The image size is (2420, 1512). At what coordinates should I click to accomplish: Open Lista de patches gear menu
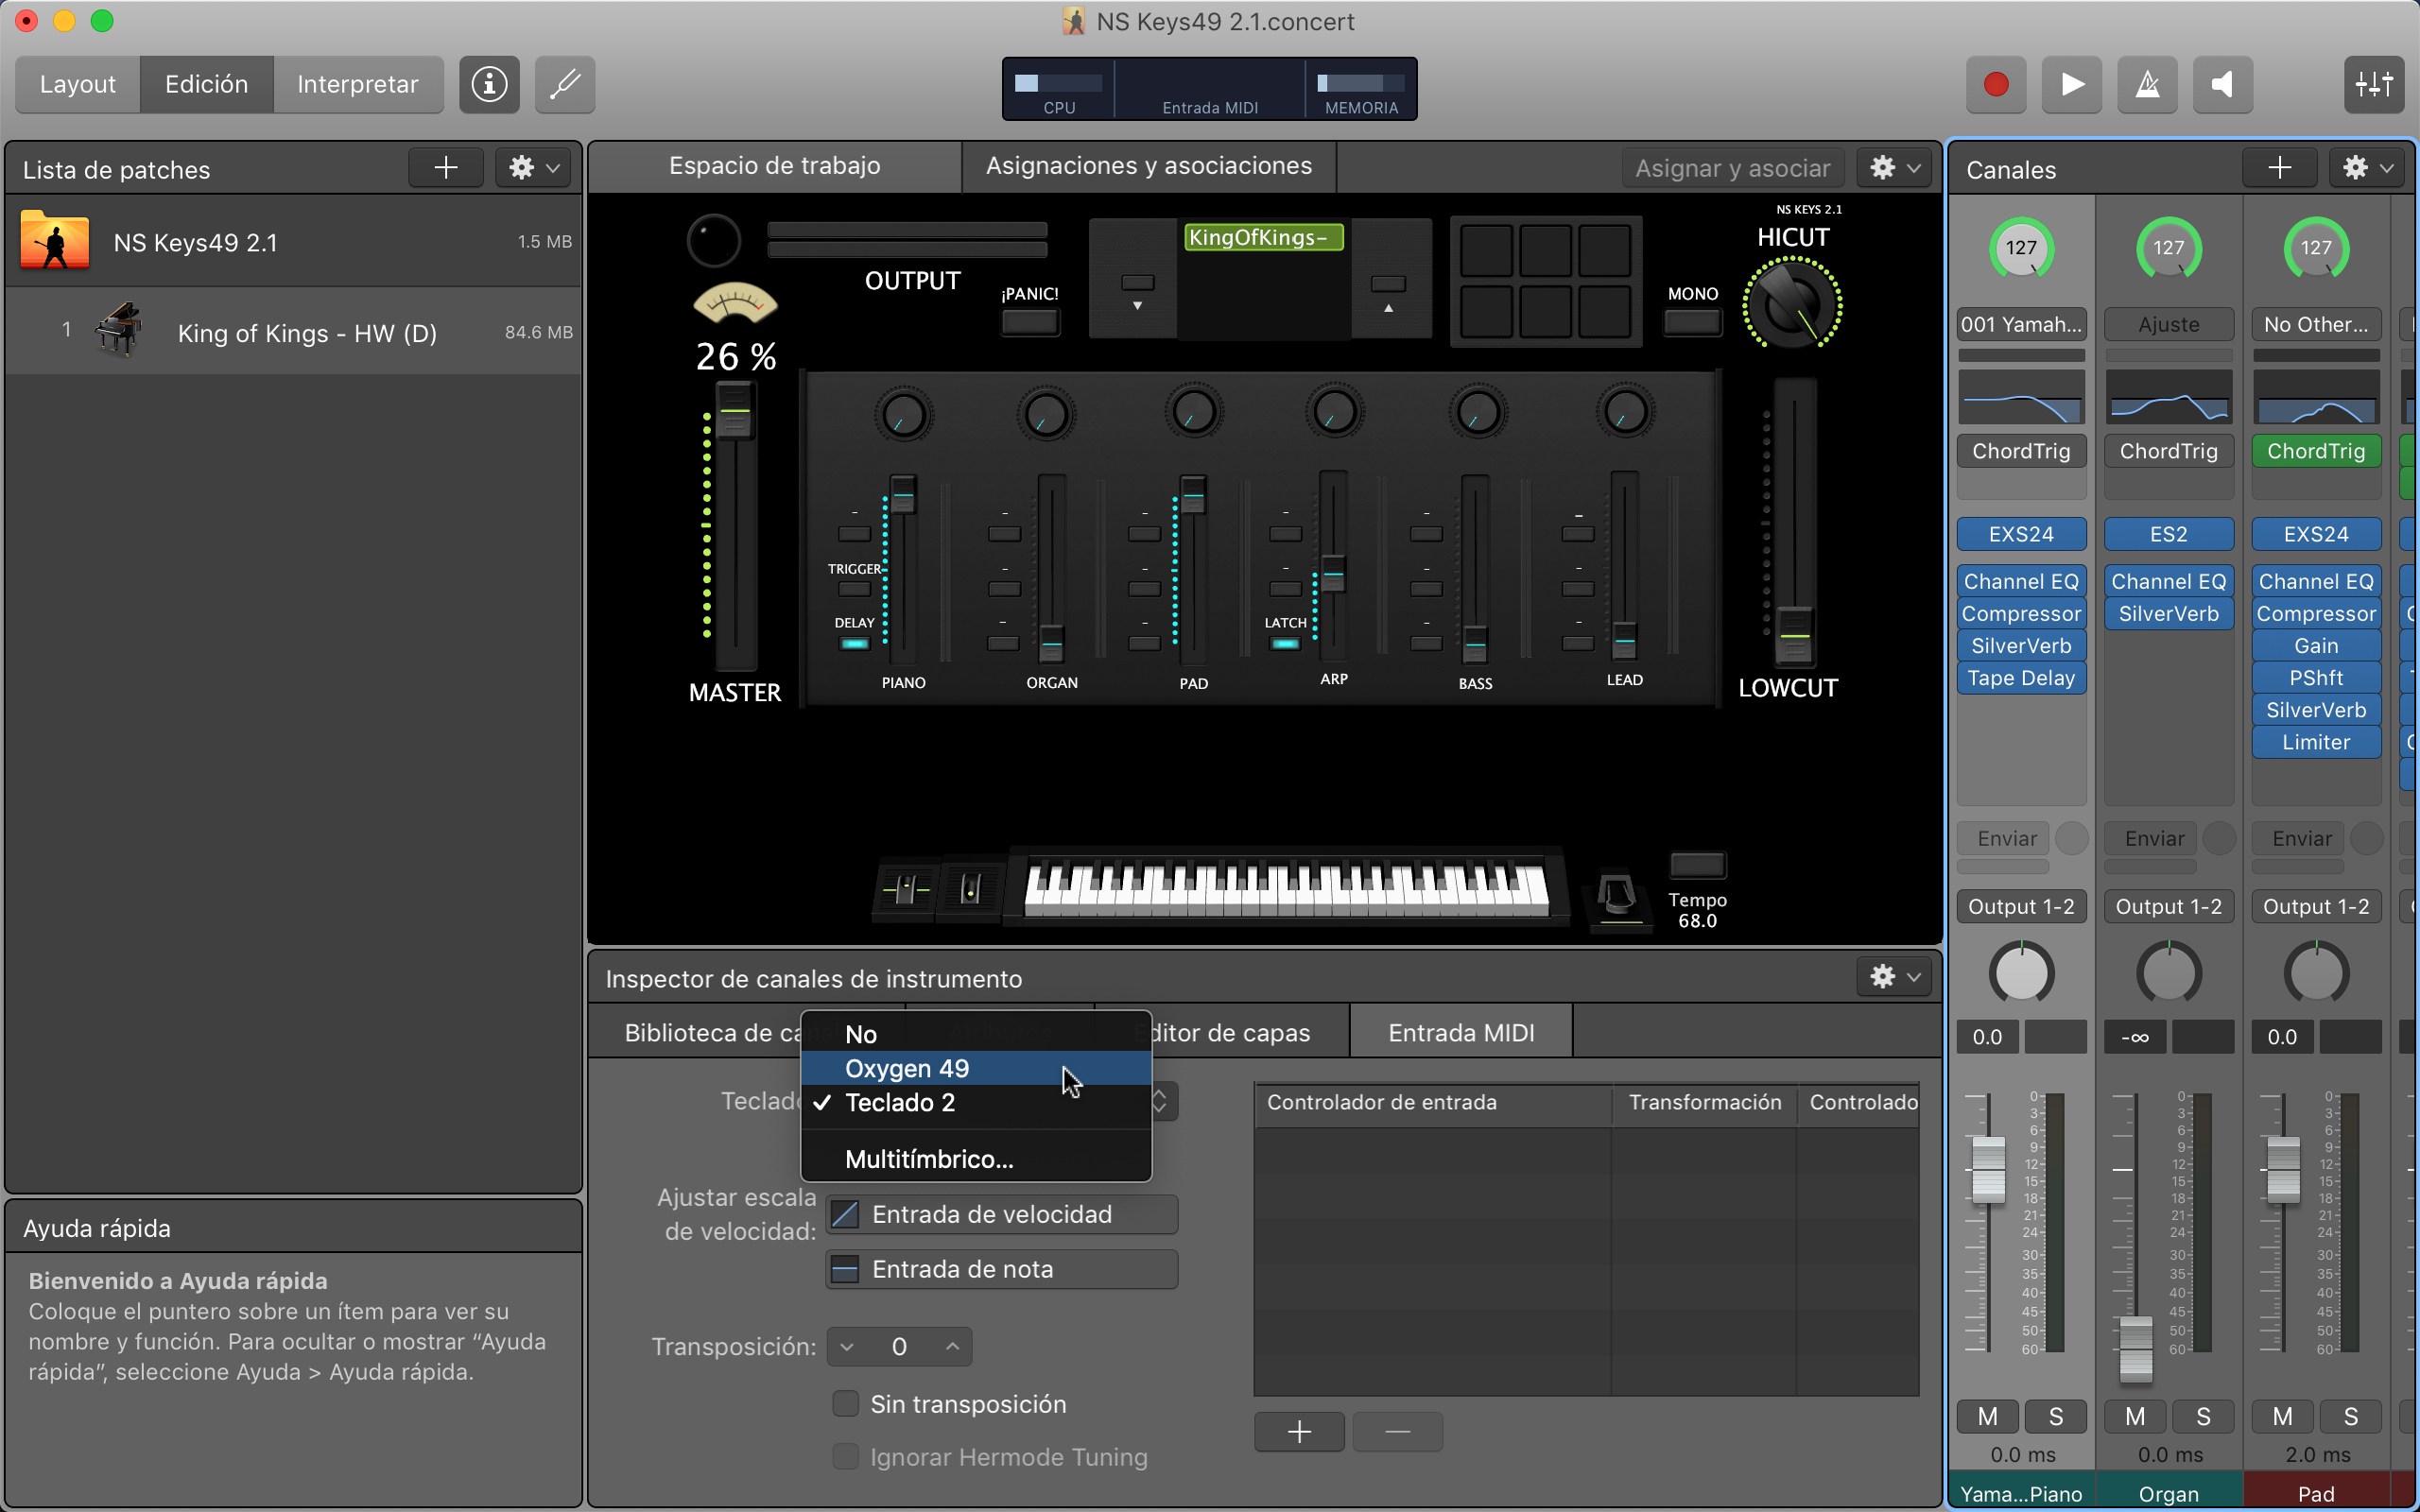[533, 168]
